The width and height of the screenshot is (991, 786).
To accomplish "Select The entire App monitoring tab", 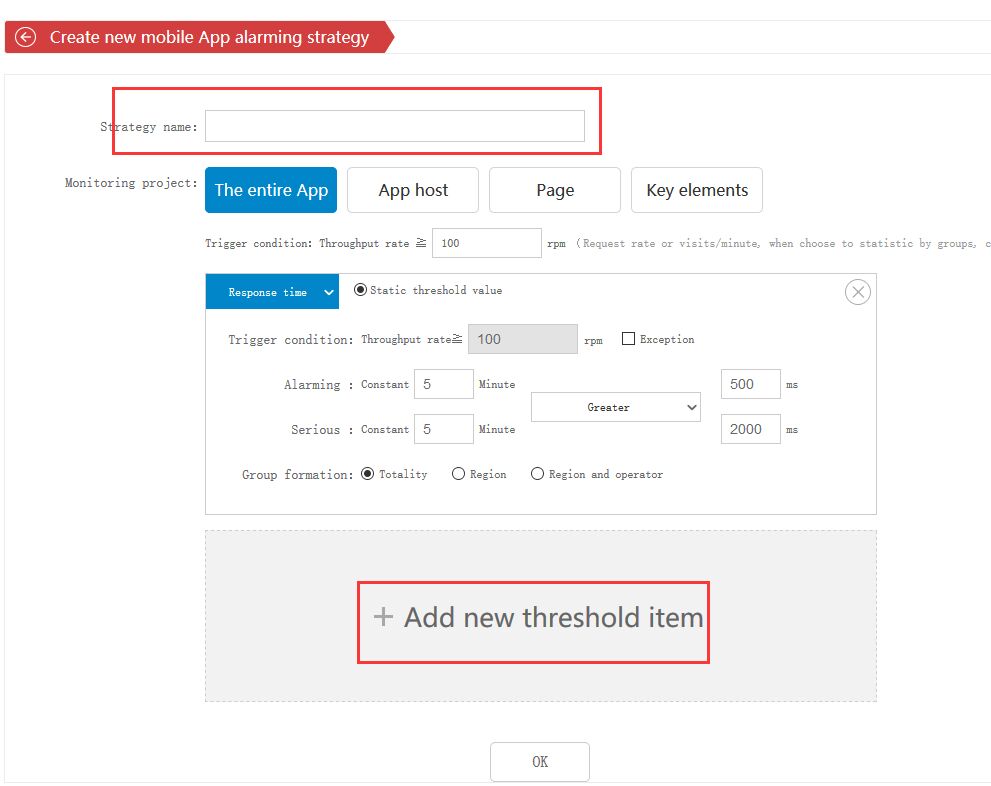I will coord(271,190).
